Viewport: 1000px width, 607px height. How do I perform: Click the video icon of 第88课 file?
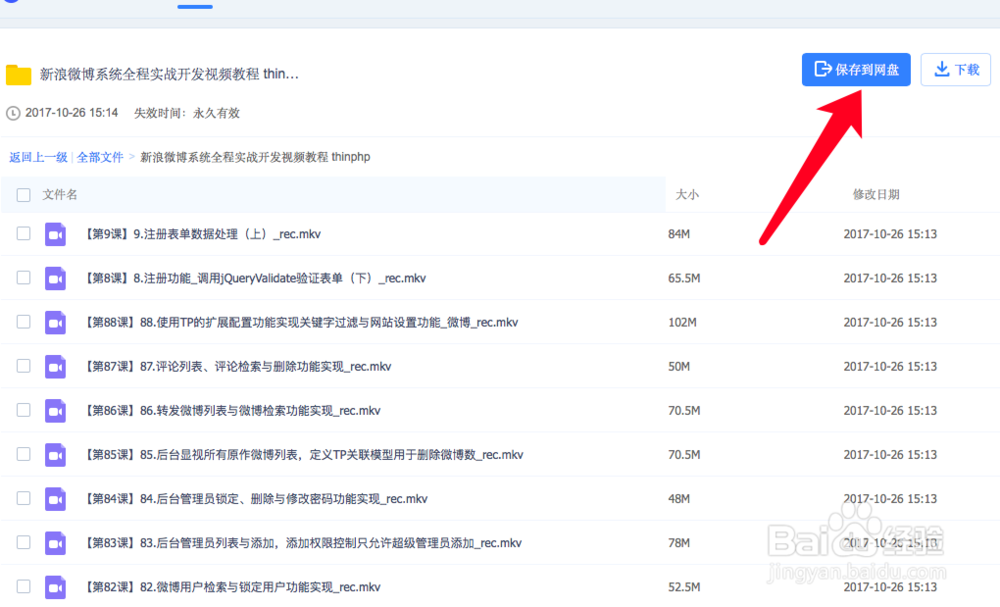coord(55,323)
